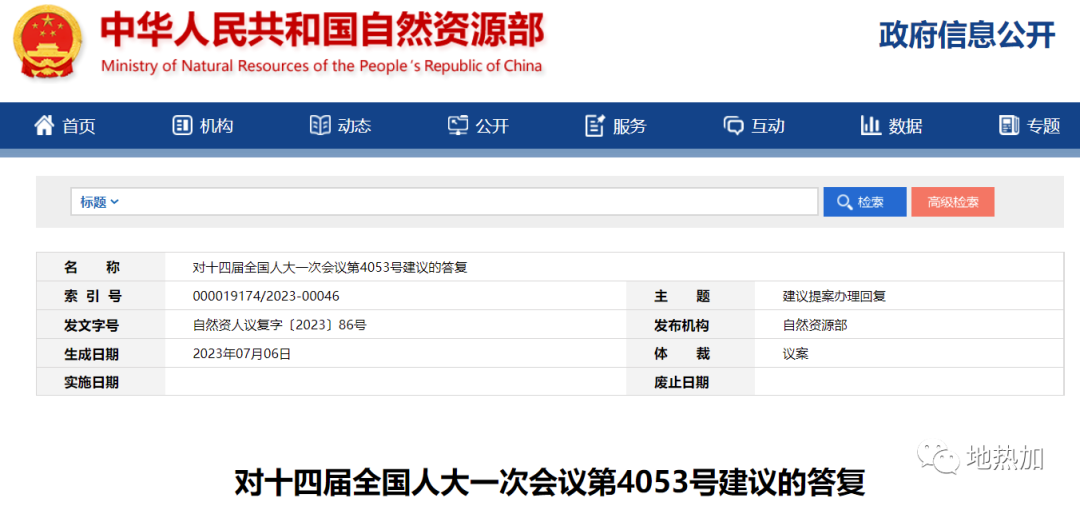Screen dimensions: 1080x506
Task: Open the 机构 navigation item
Action: pos(202,125)
